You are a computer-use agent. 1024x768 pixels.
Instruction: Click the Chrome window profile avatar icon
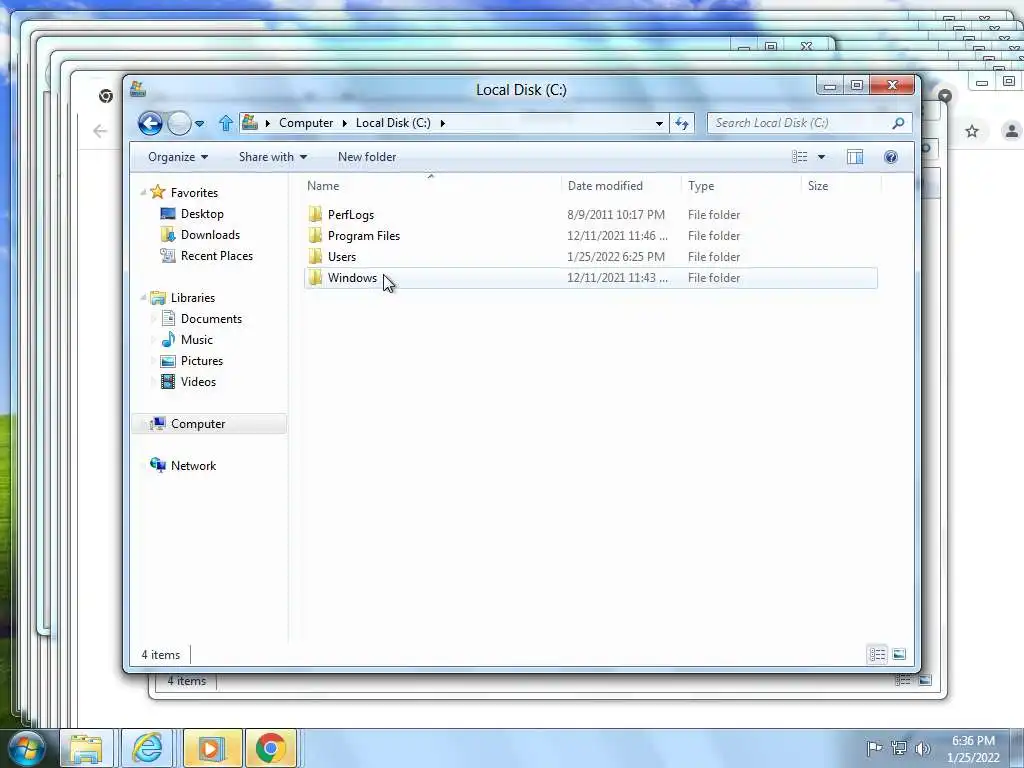coord(1011,131)
